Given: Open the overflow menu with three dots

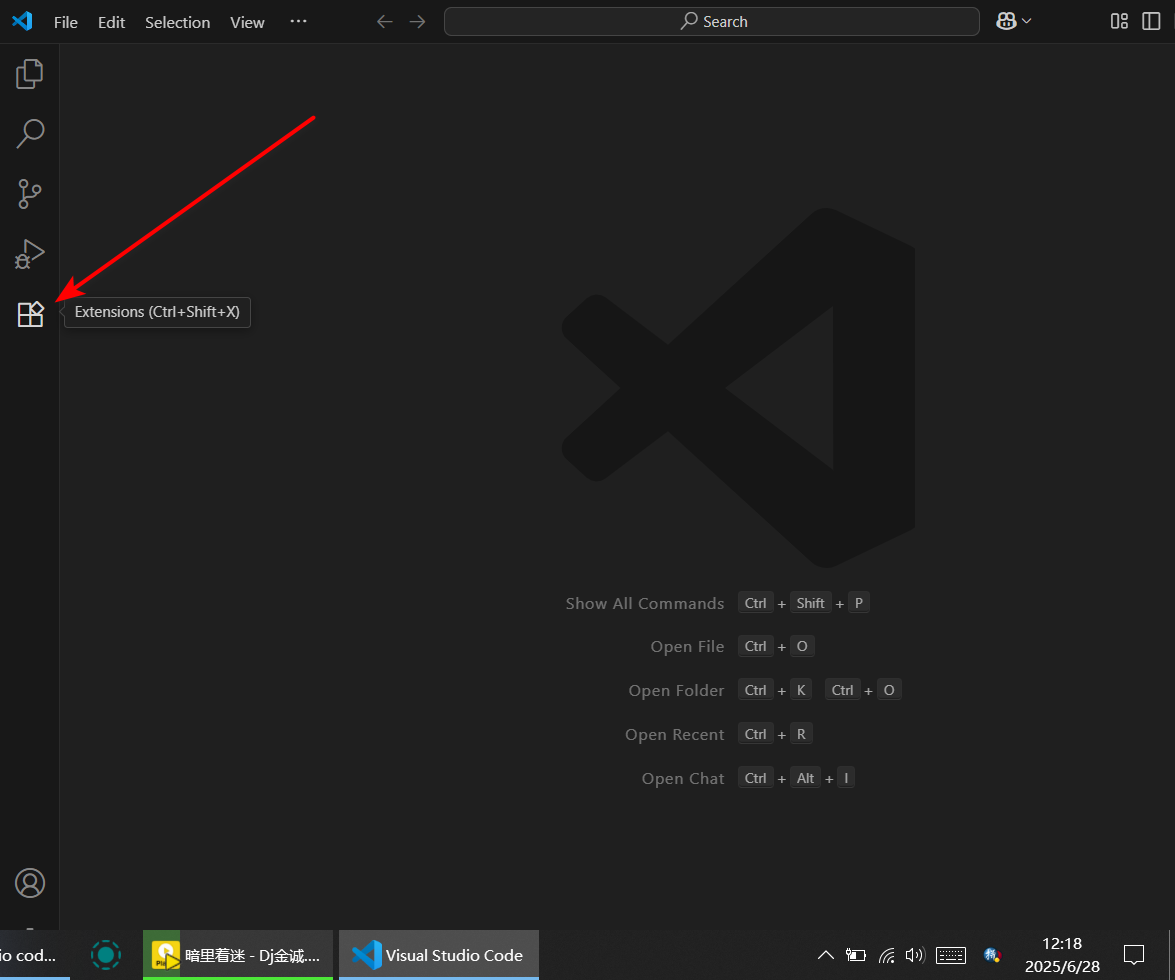Looking at the screenshot, I should [298, 21].
